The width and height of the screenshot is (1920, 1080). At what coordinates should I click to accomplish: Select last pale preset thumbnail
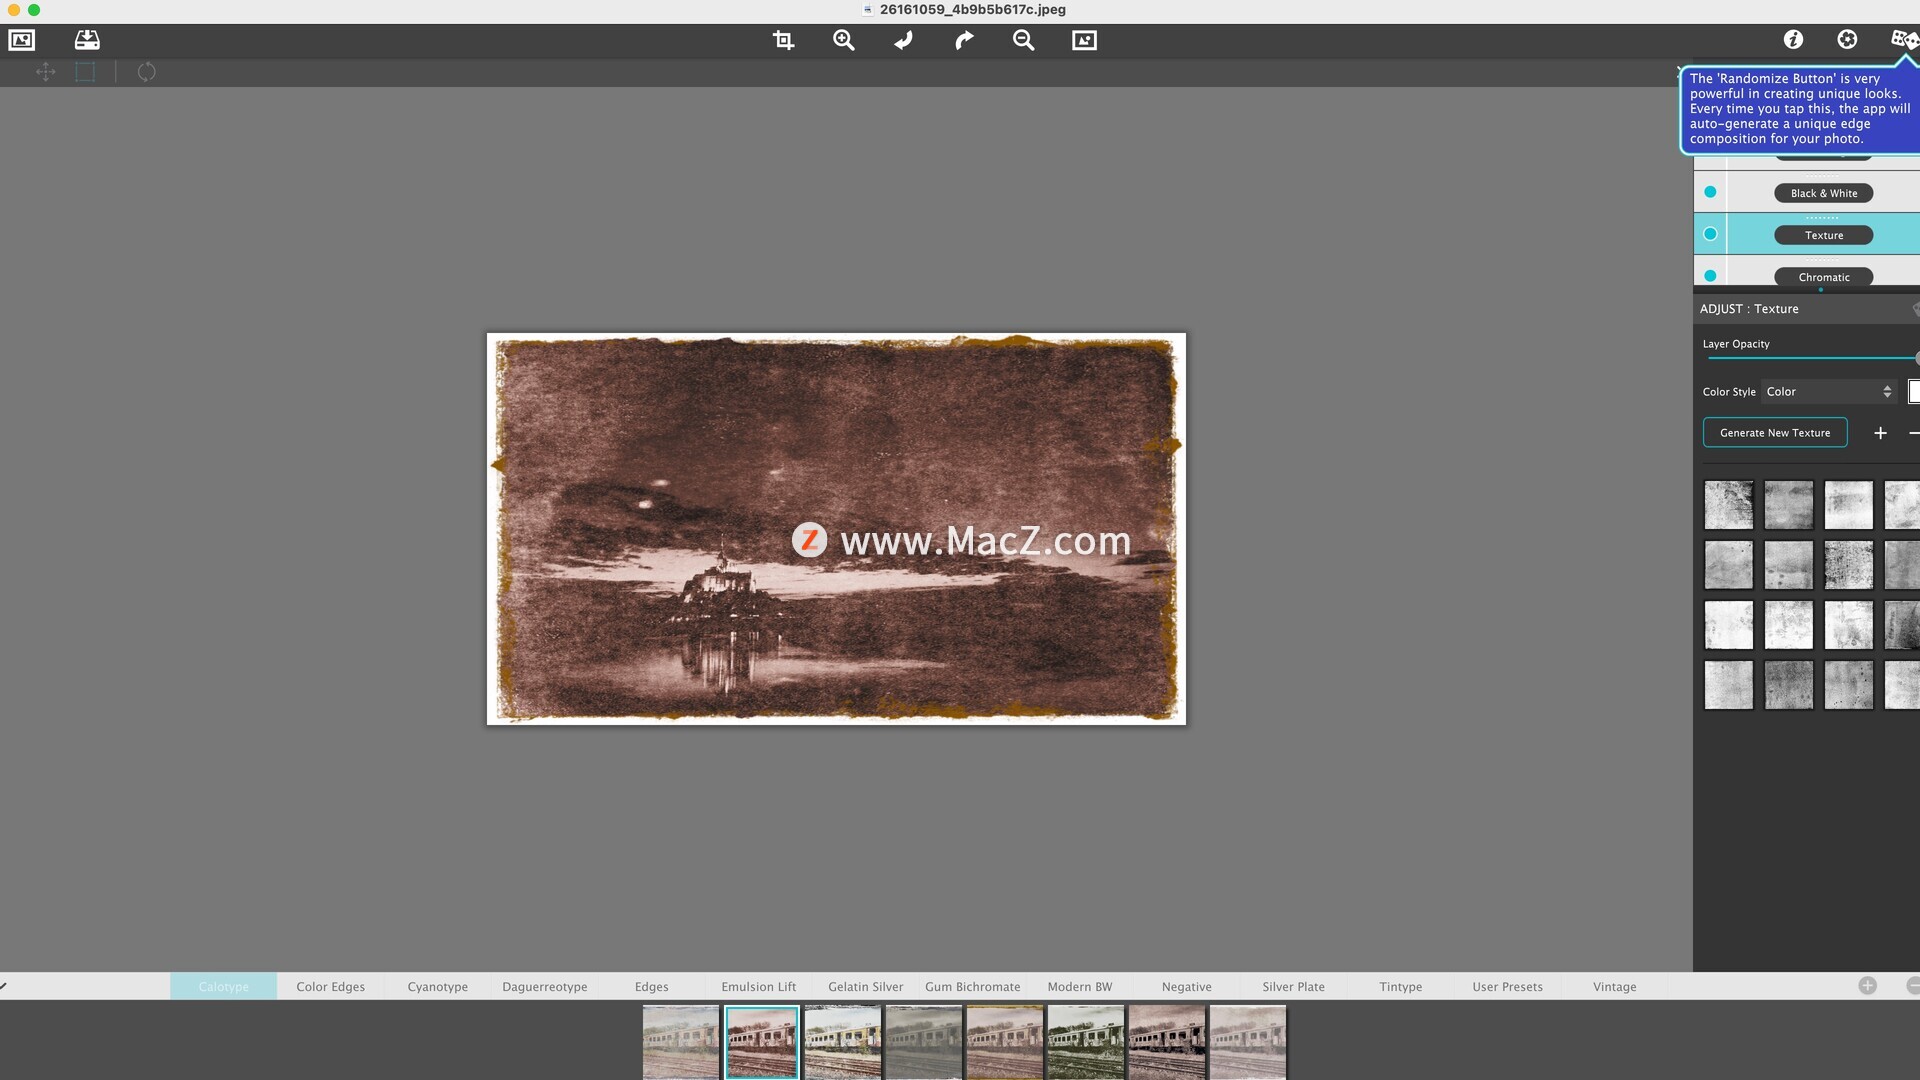click(x=1247, y=1042)
